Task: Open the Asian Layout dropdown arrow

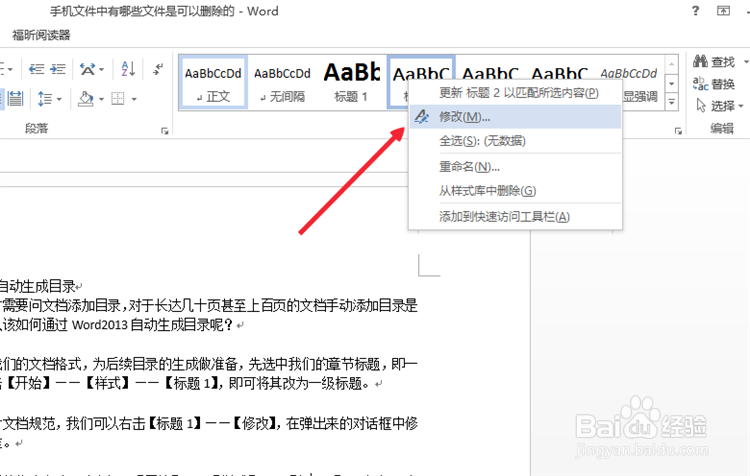Action: 101,70
